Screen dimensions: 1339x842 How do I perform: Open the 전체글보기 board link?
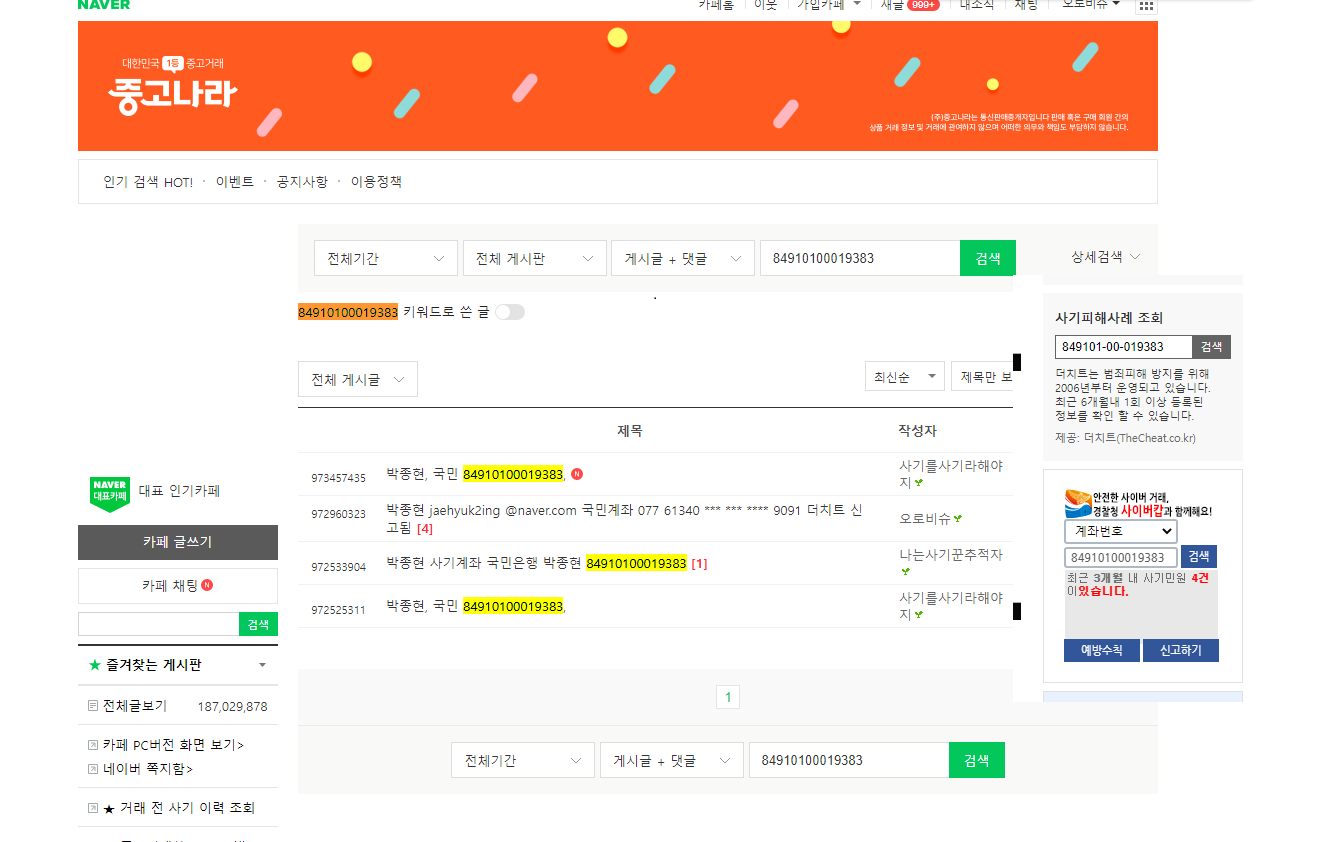pos(134,706)
